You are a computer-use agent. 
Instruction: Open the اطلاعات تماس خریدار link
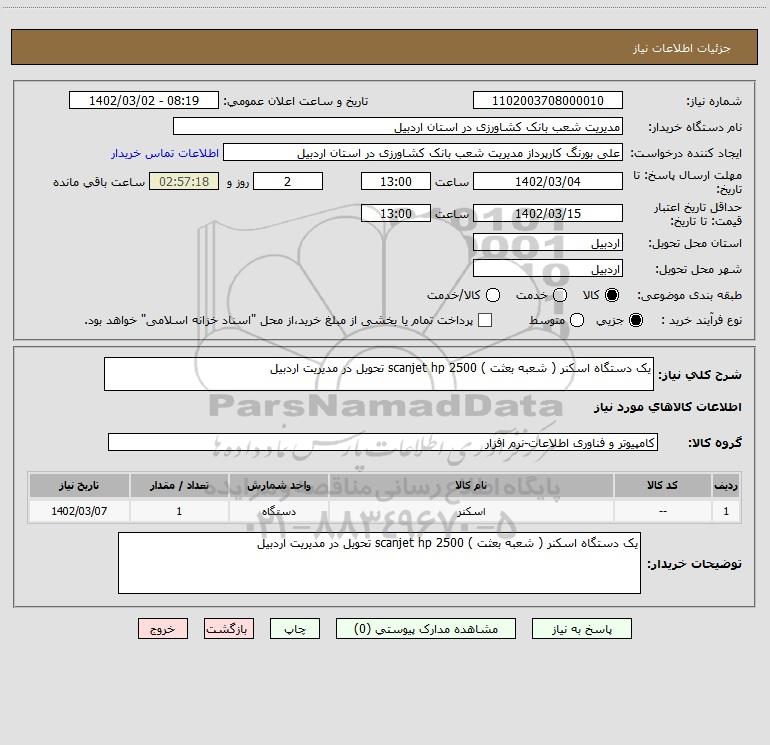click(165, 153)
